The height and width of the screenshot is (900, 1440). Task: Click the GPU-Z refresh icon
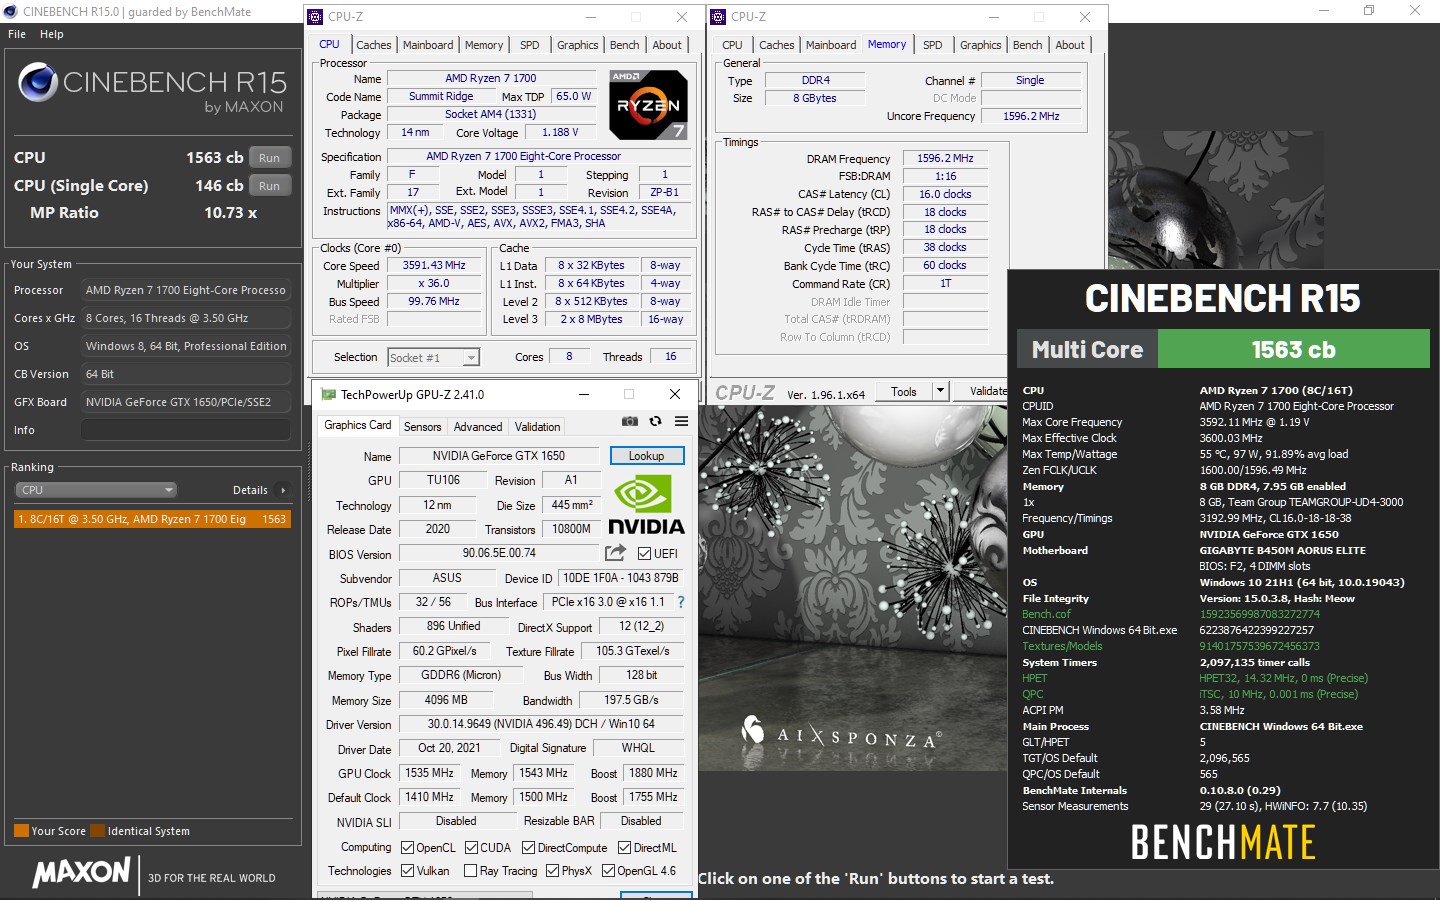click(x=655, y=421)
